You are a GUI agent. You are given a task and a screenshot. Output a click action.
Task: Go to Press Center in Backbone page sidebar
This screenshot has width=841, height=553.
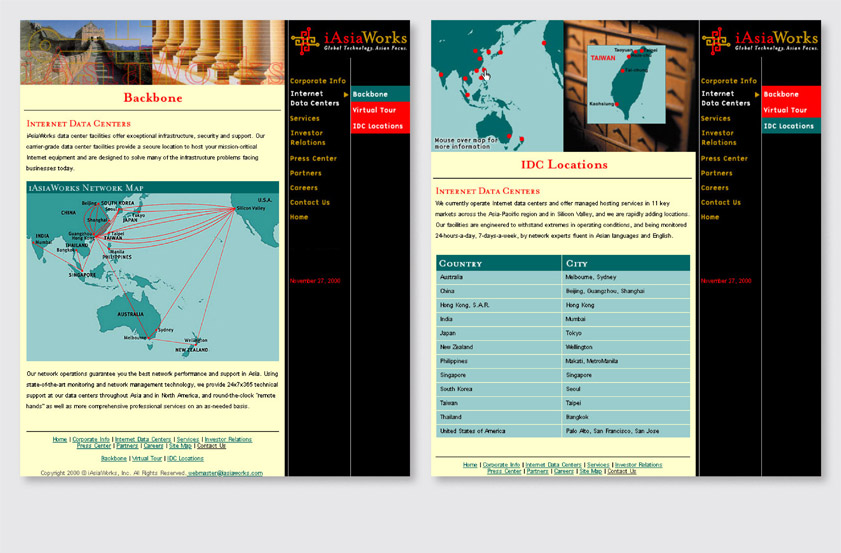(313, 158)
